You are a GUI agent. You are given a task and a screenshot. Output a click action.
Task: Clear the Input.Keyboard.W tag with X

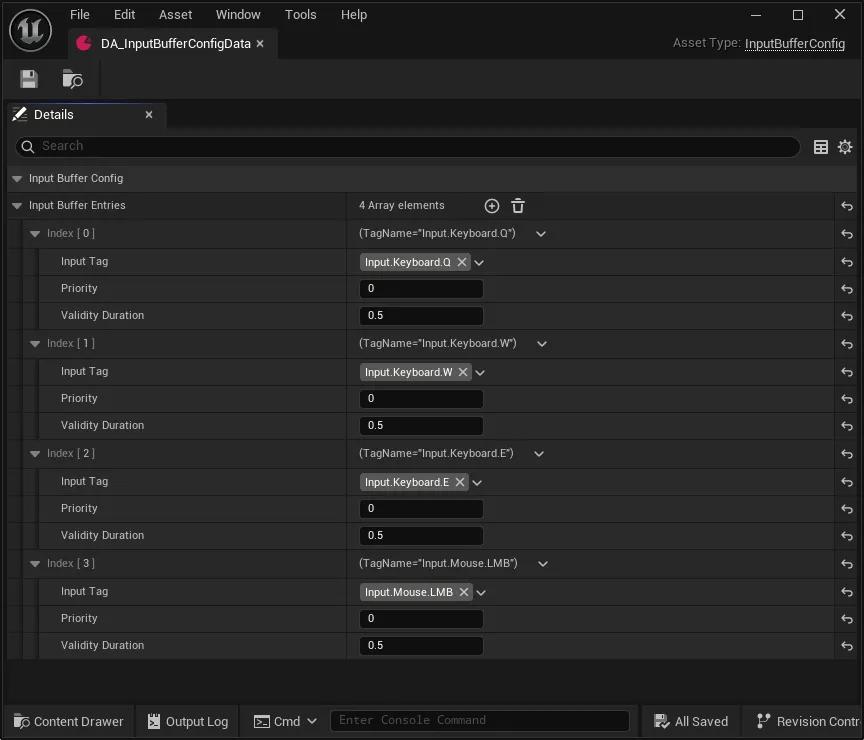click(x=463, y=372)
